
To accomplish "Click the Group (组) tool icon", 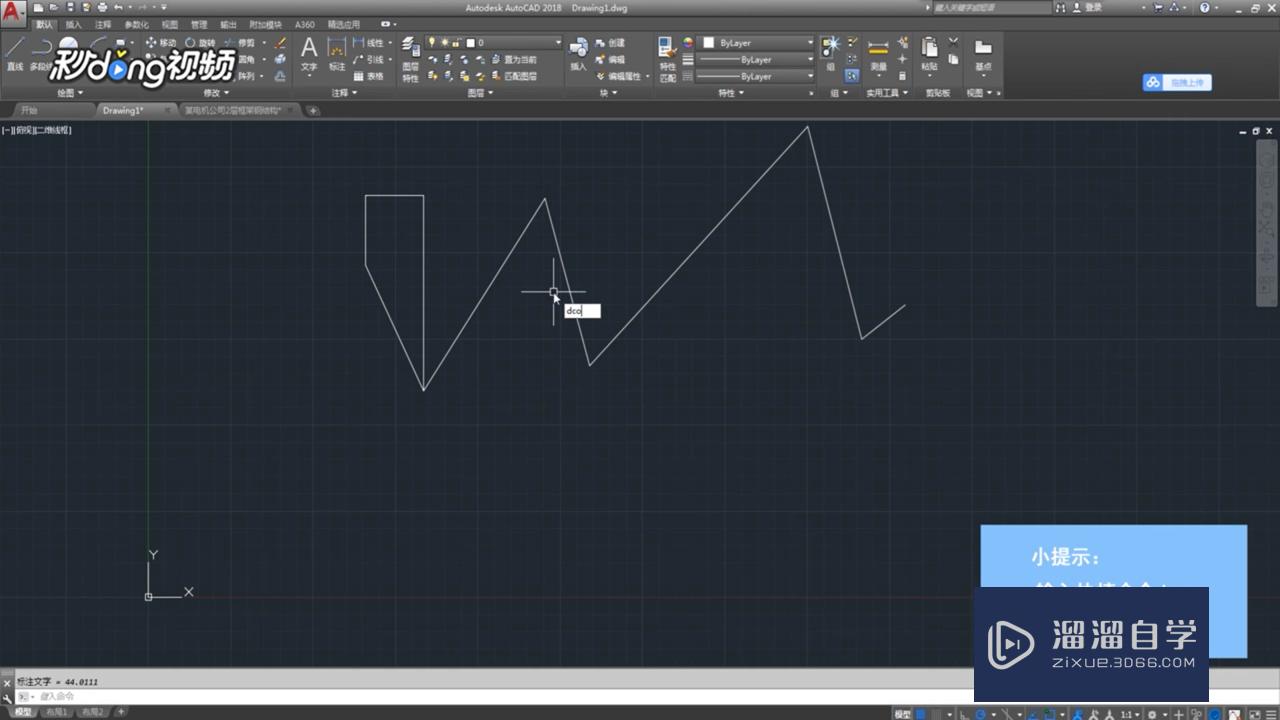I will point(830,54).
